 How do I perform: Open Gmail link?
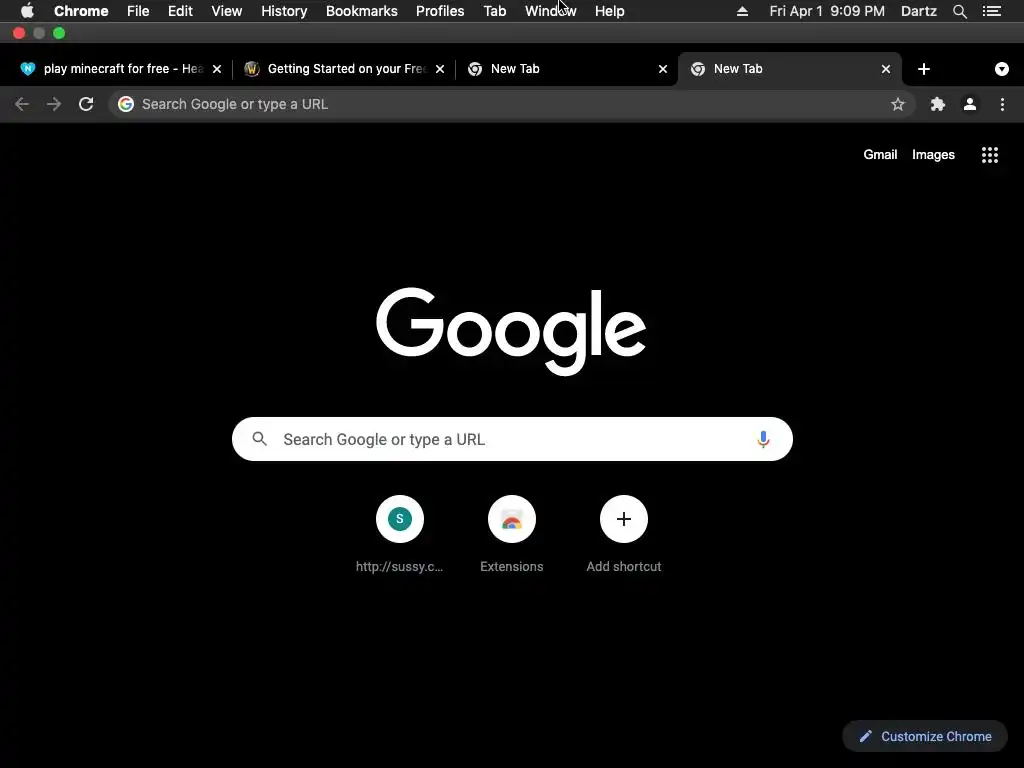pos(880,155)
